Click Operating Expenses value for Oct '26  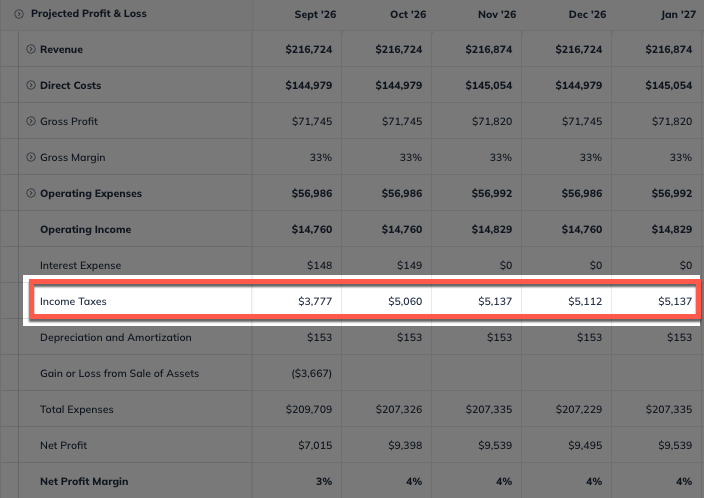[x=402, y=194]
